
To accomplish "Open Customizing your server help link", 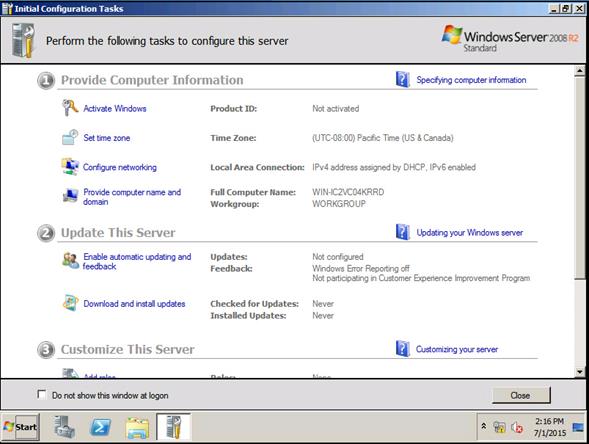I will pyautogui.click(x=457, y=349).
